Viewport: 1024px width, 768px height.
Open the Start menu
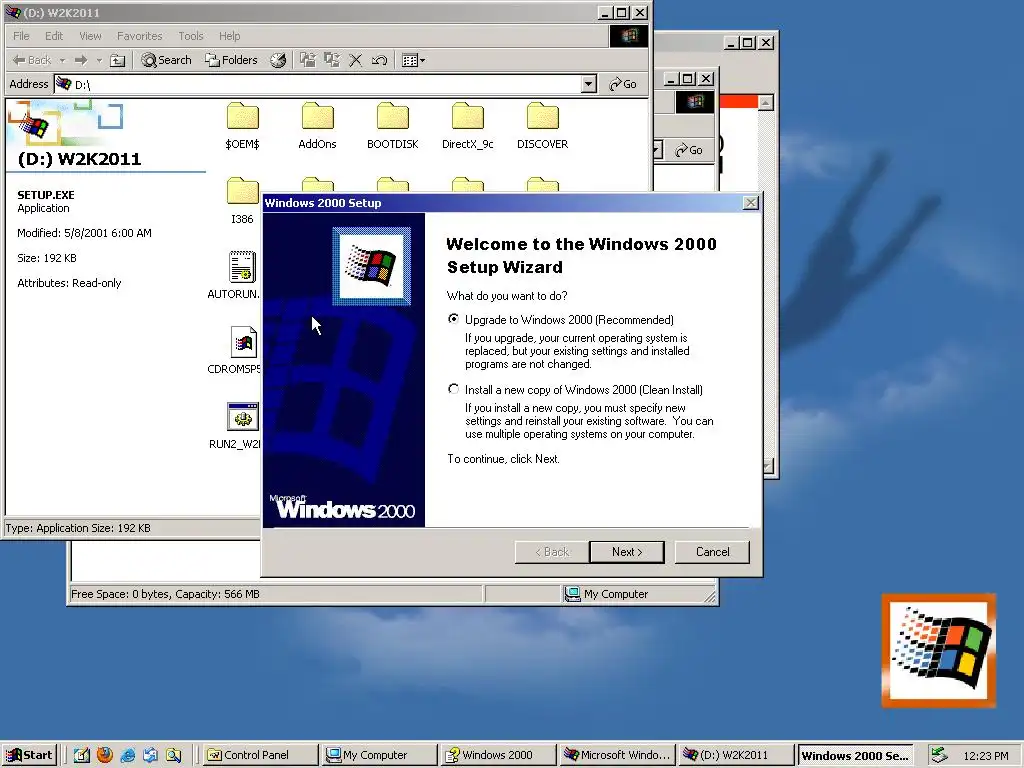(29, 755)
